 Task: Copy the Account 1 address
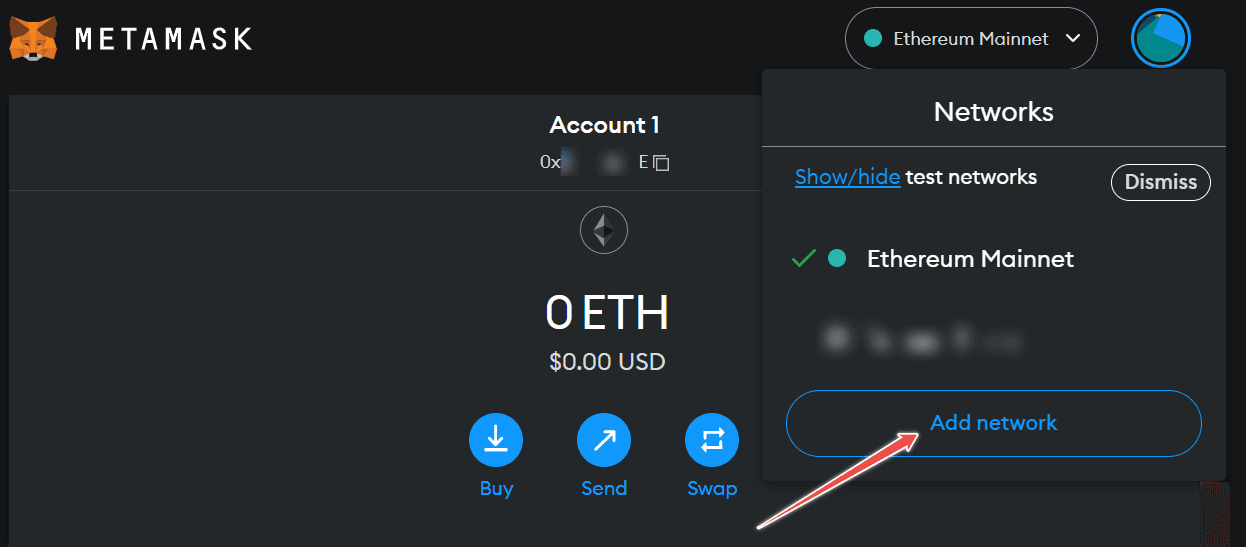pyautogui.click(x=661, y=162)
